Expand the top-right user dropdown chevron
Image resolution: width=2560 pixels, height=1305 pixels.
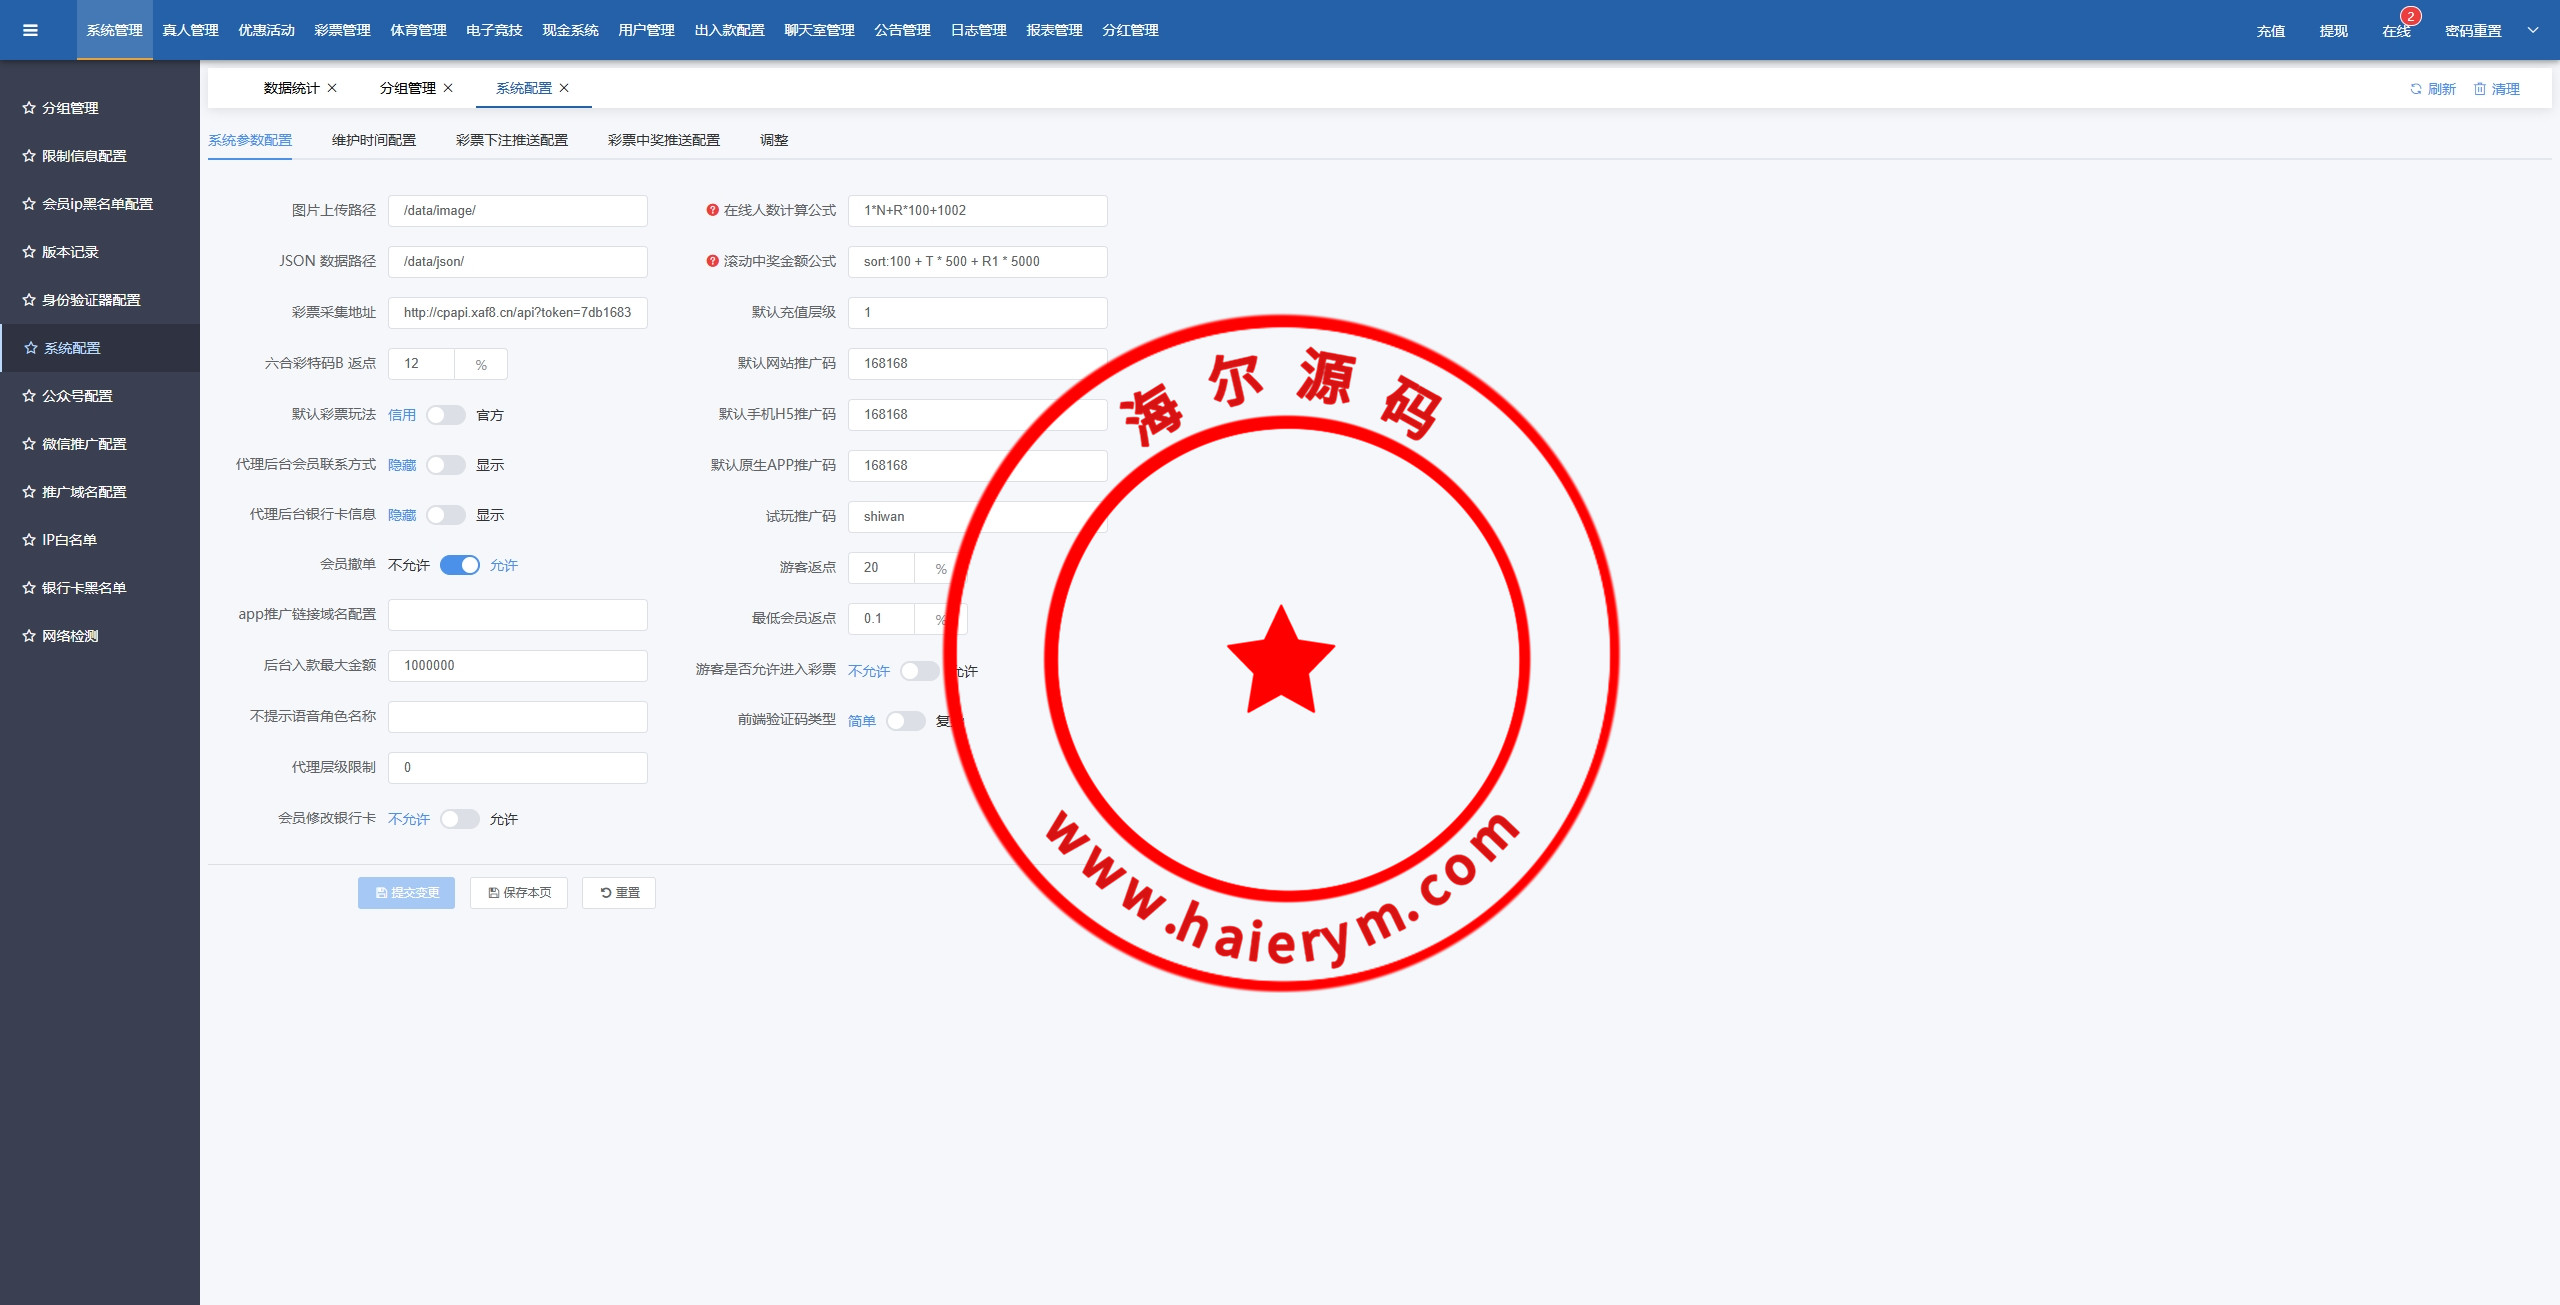click(x=2533, y=30)
